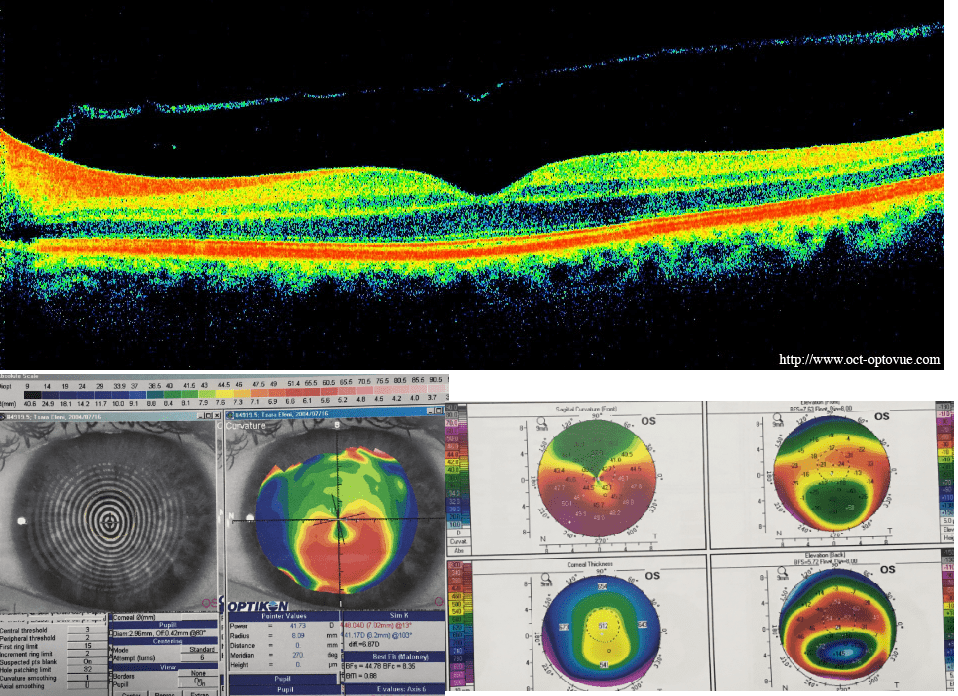The height and width of the screenshot is (696, 958).
Task: Click the dif=6.87D text
Action: pyautogui.click(x=364, y=644)
